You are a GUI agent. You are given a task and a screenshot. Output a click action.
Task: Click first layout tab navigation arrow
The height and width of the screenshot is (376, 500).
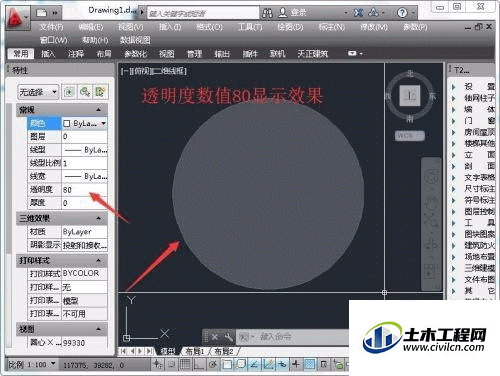123,351
